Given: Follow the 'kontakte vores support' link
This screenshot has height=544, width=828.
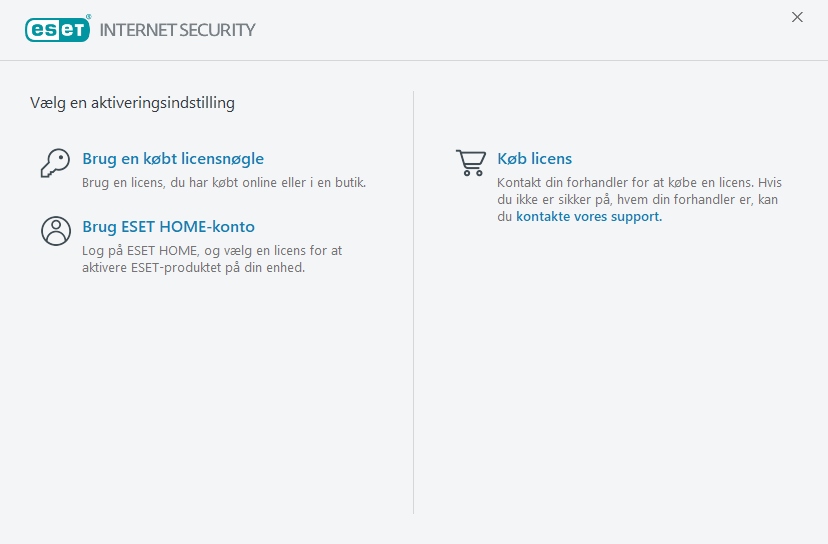Looking at the screenshot, I should [588, 217].
